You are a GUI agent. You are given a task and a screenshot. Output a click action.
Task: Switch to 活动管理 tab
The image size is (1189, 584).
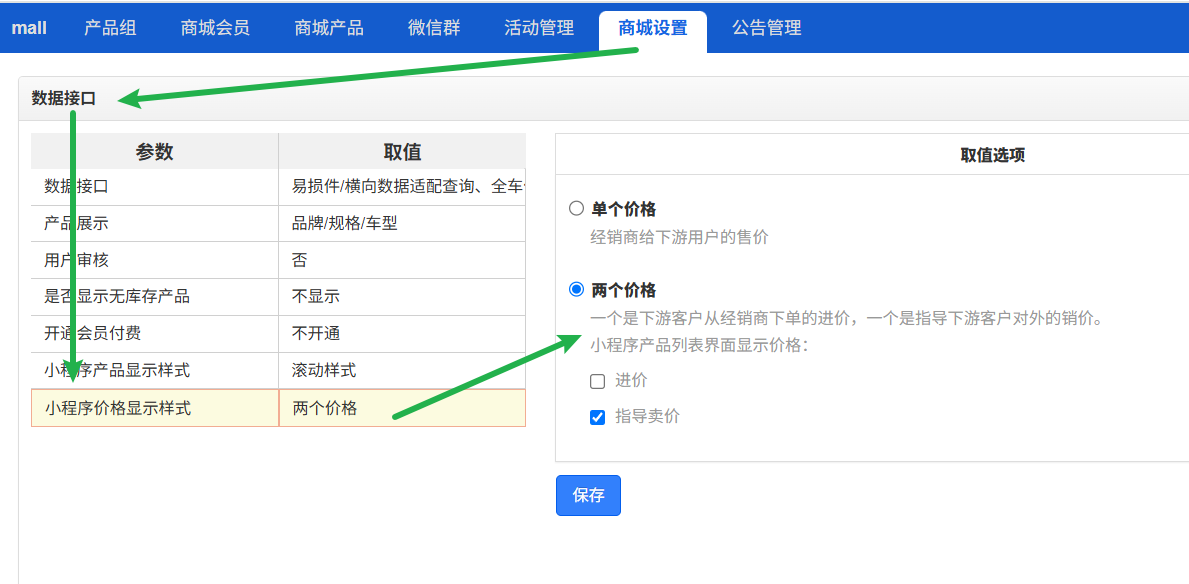539,28
